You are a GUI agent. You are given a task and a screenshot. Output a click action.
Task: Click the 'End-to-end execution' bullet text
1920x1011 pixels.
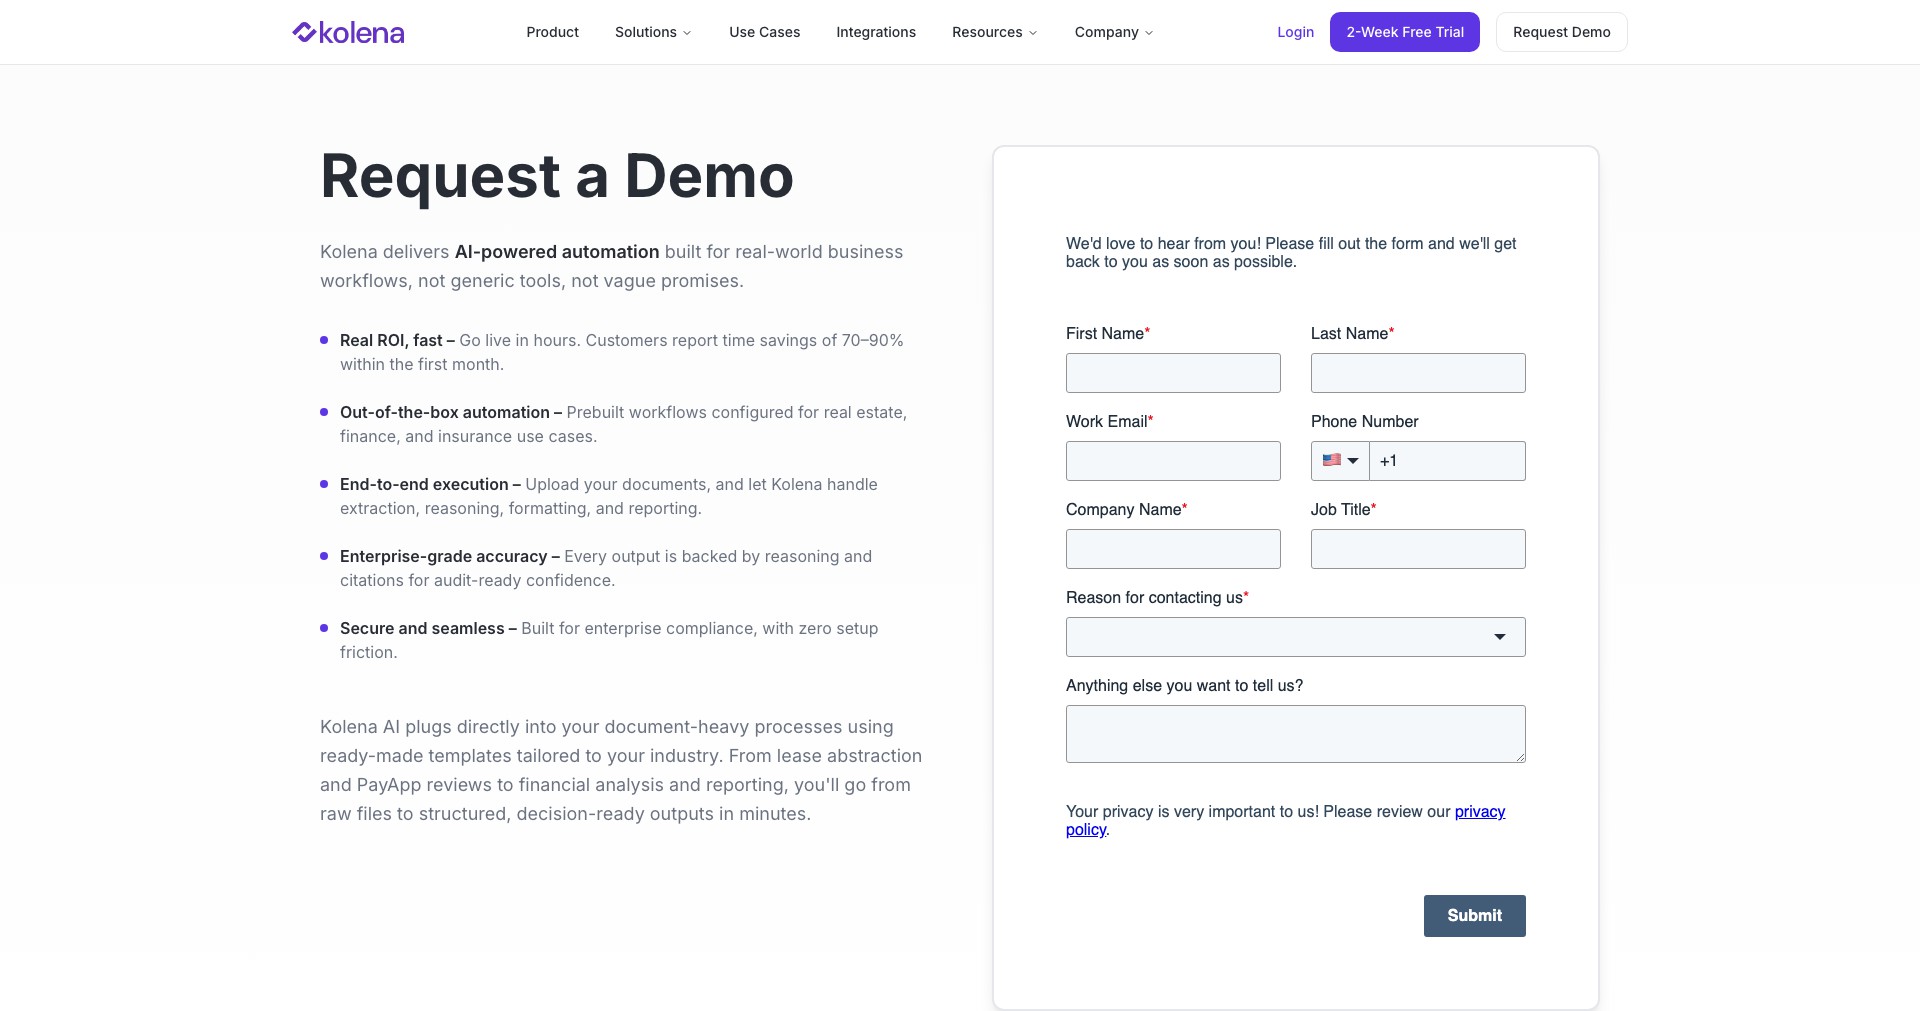pos(430,485)
